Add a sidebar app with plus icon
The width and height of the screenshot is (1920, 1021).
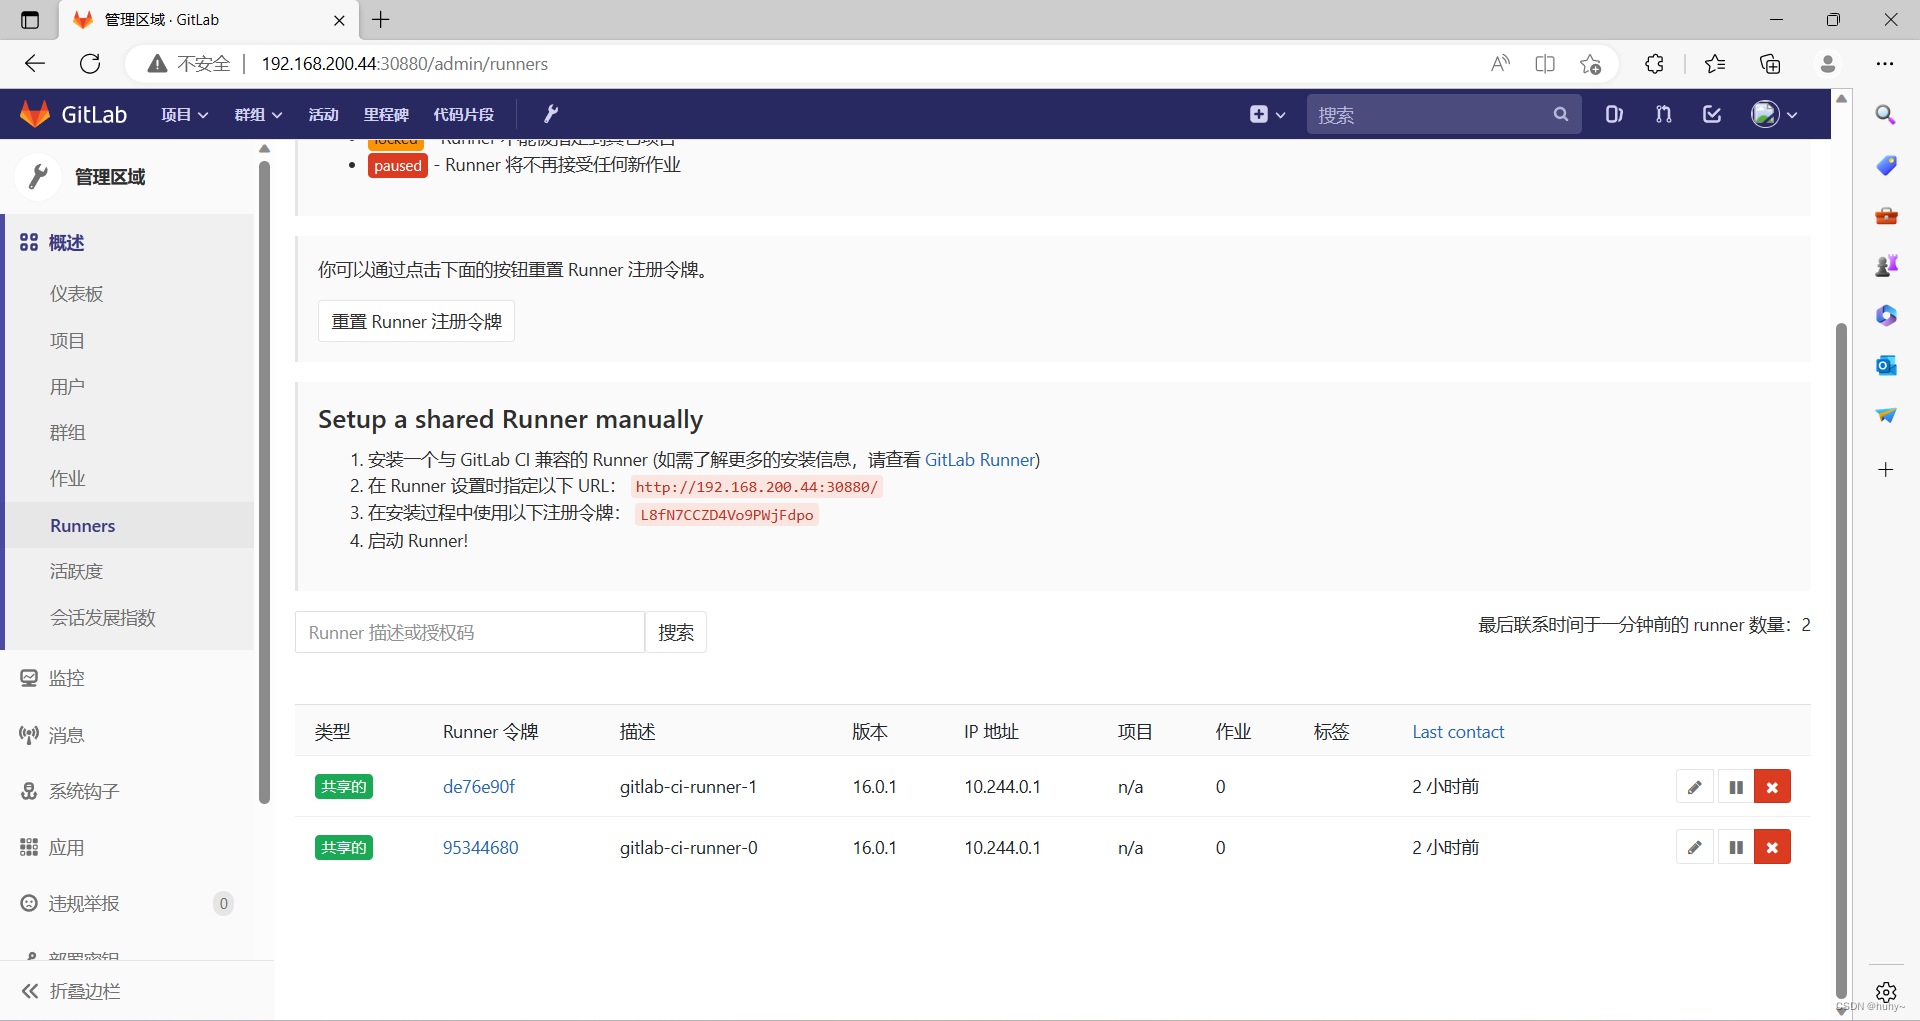pos(1886,469)
